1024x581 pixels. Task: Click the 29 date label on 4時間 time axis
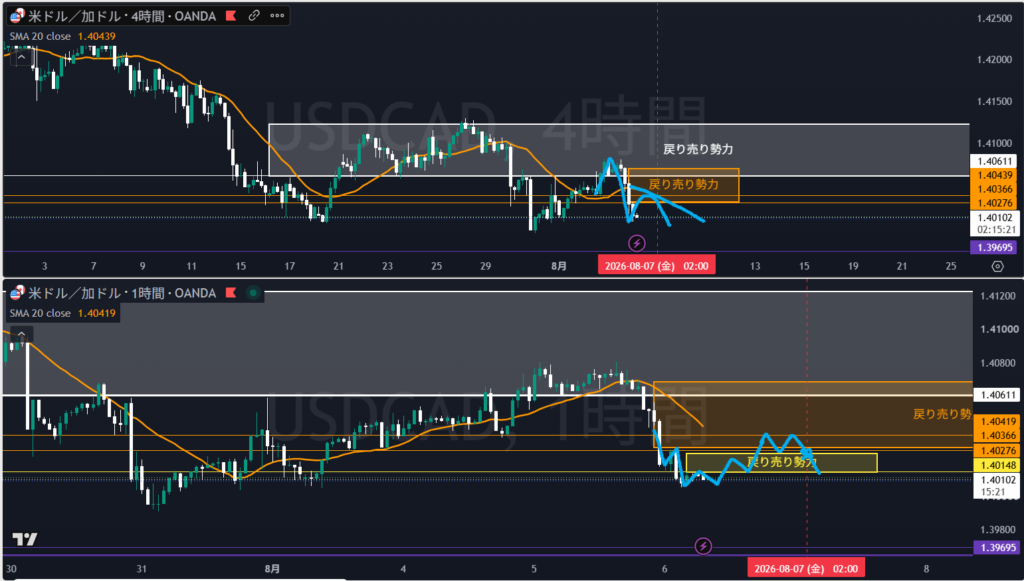coord(485,266)
